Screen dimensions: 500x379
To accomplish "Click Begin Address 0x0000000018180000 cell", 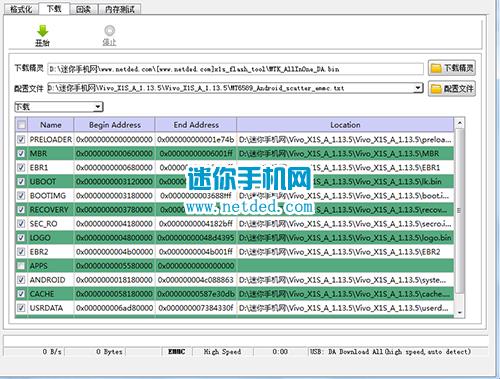I will 115,280.
